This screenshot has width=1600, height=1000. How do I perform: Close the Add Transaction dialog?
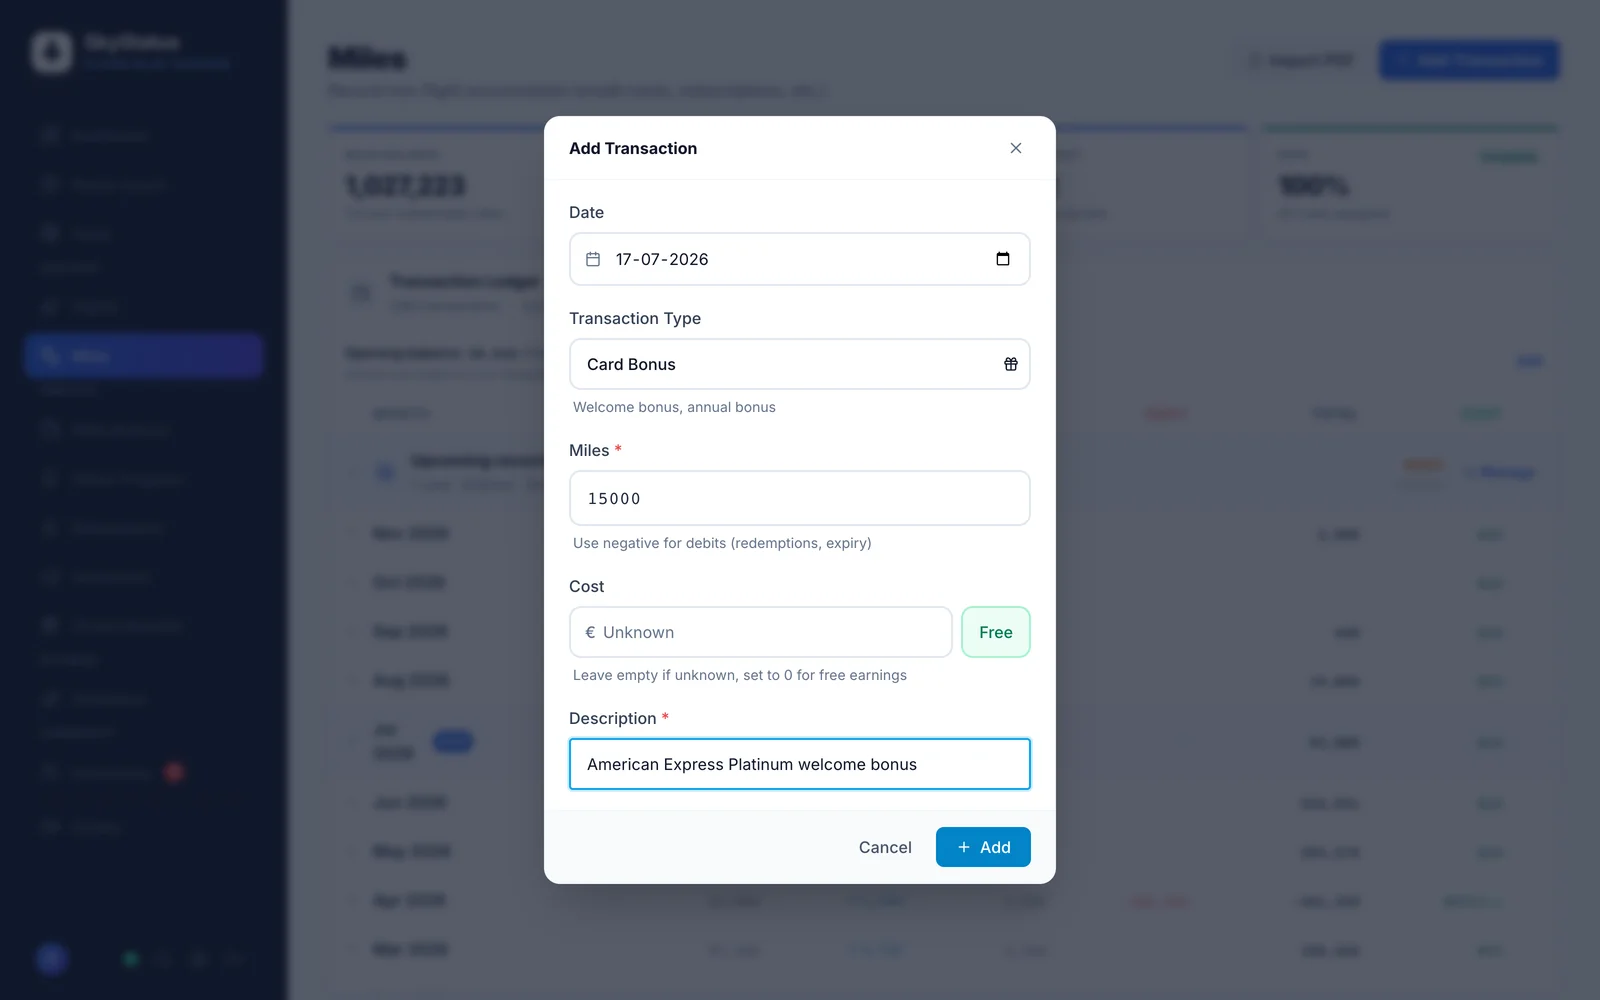1015,148
